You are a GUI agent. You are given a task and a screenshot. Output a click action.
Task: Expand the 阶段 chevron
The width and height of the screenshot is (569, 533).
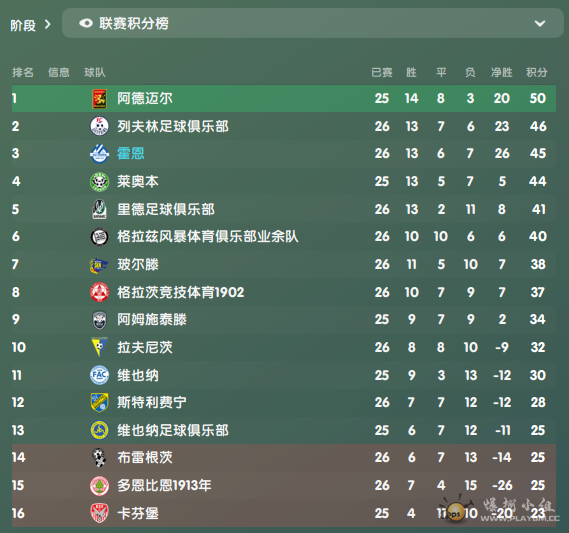[48, 24]
